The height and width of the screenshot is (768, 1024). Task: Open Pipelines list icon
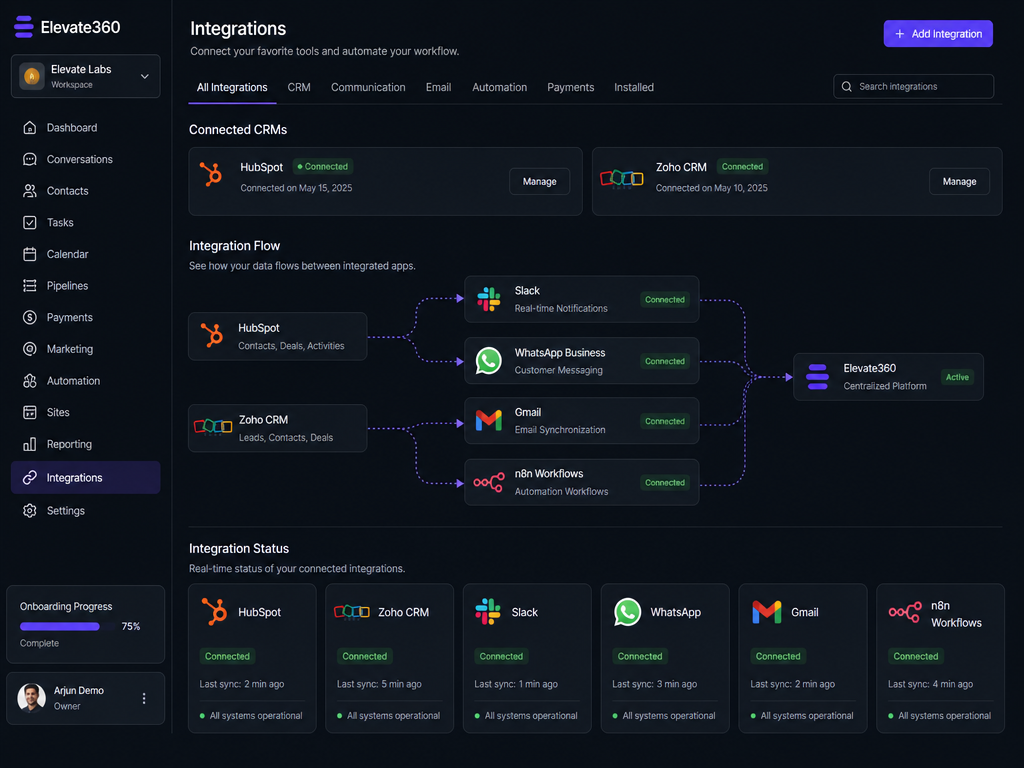29,285
